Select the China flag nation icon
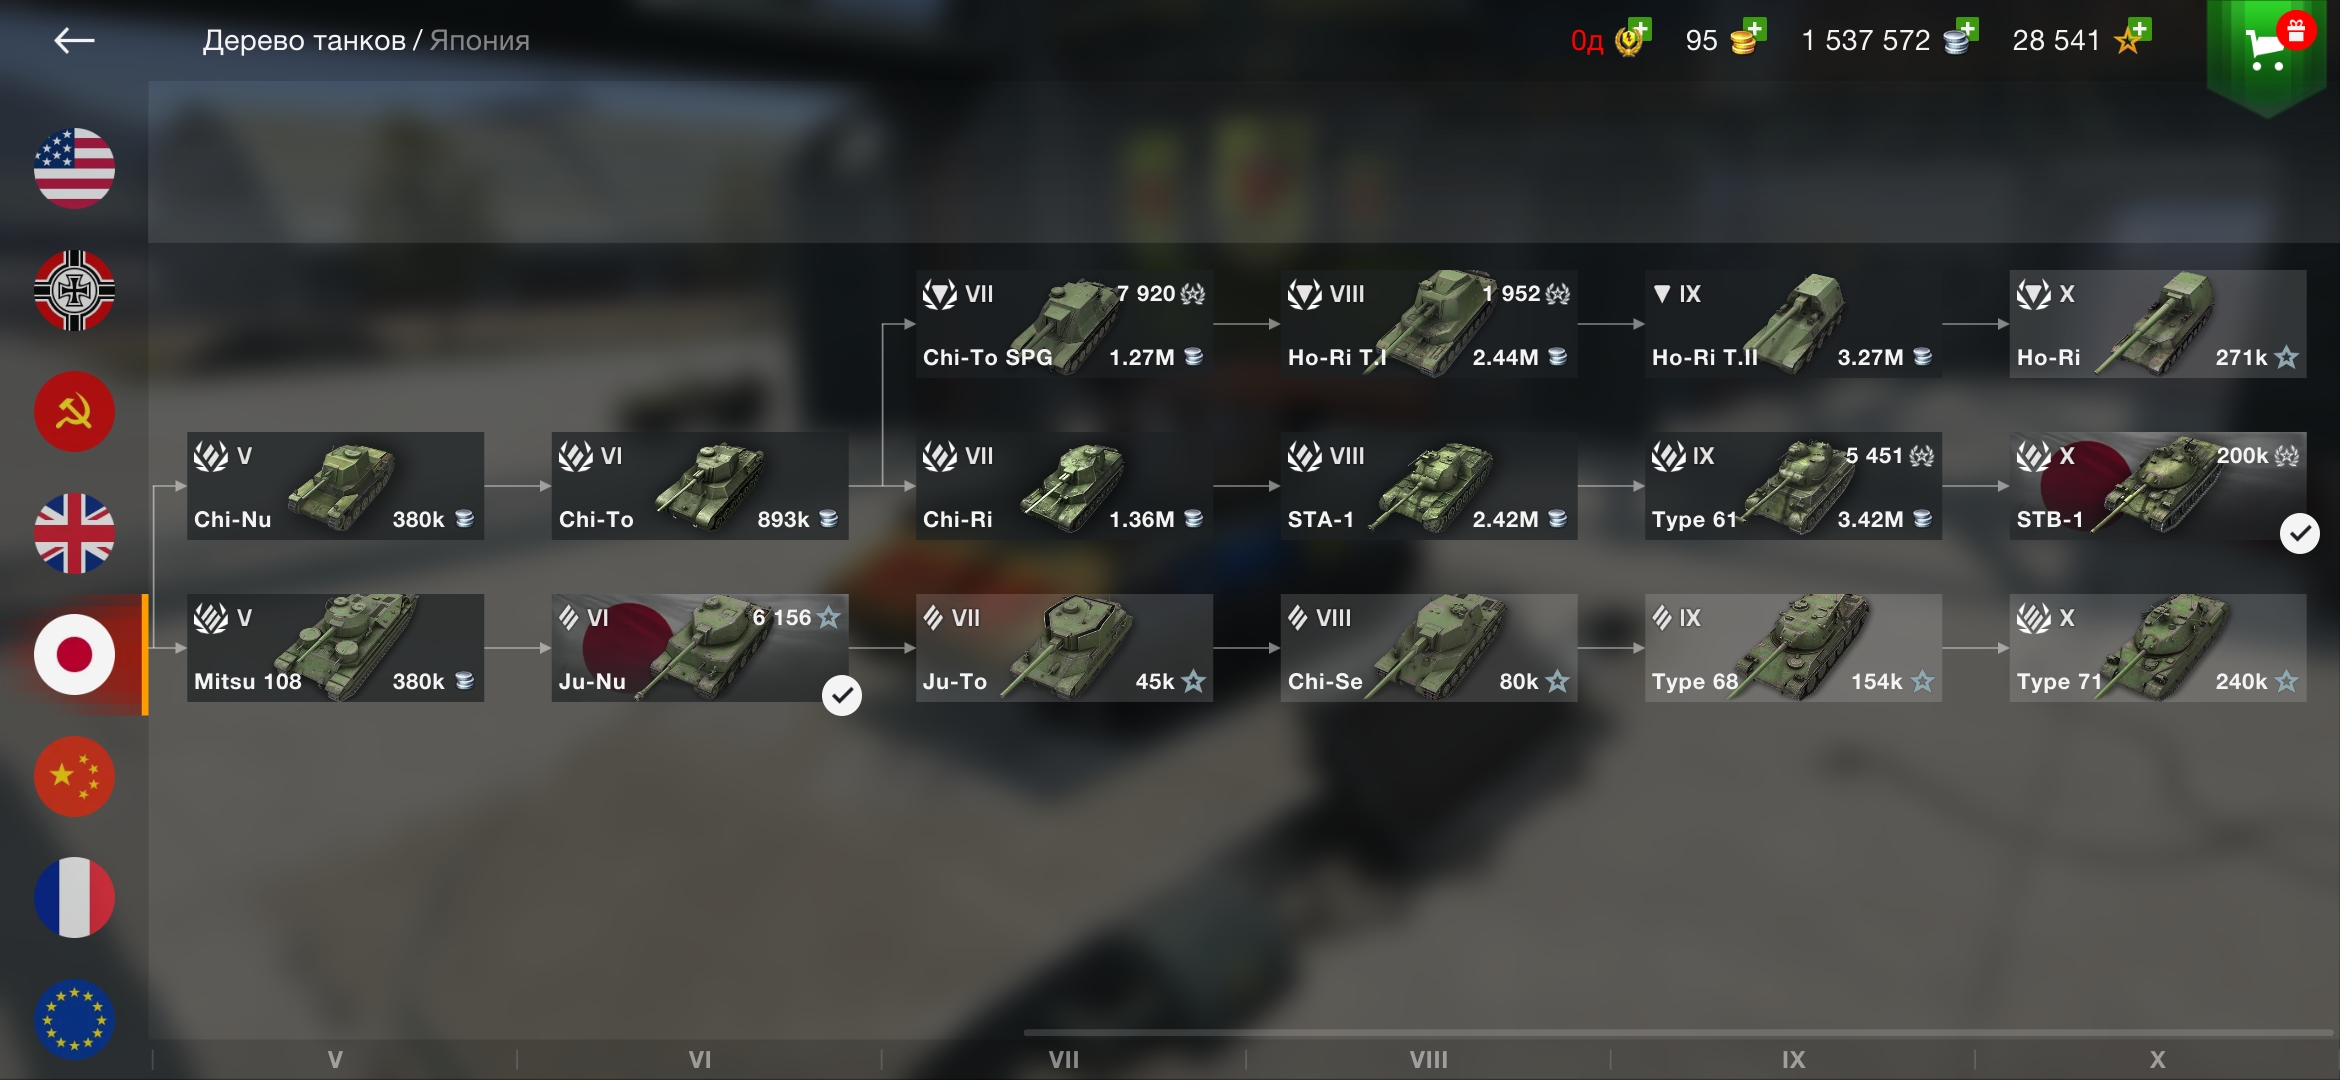The image size is (2340, 1080). pyautogui.click(x=74, y=777)
